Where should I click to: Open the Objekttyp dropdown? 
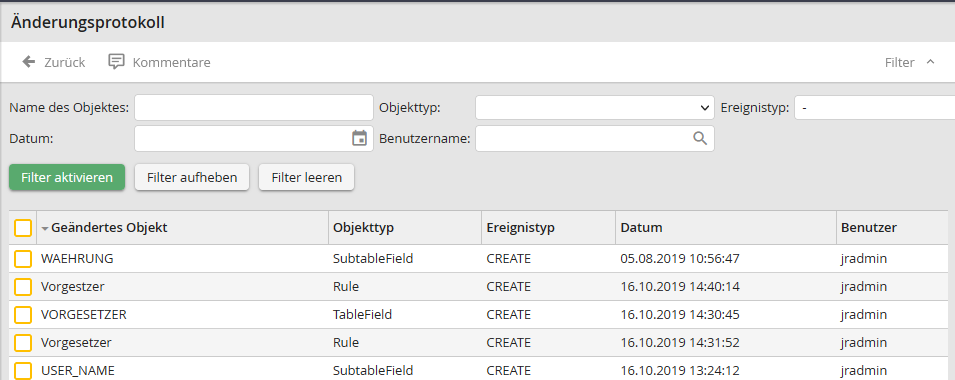(594, 108)
